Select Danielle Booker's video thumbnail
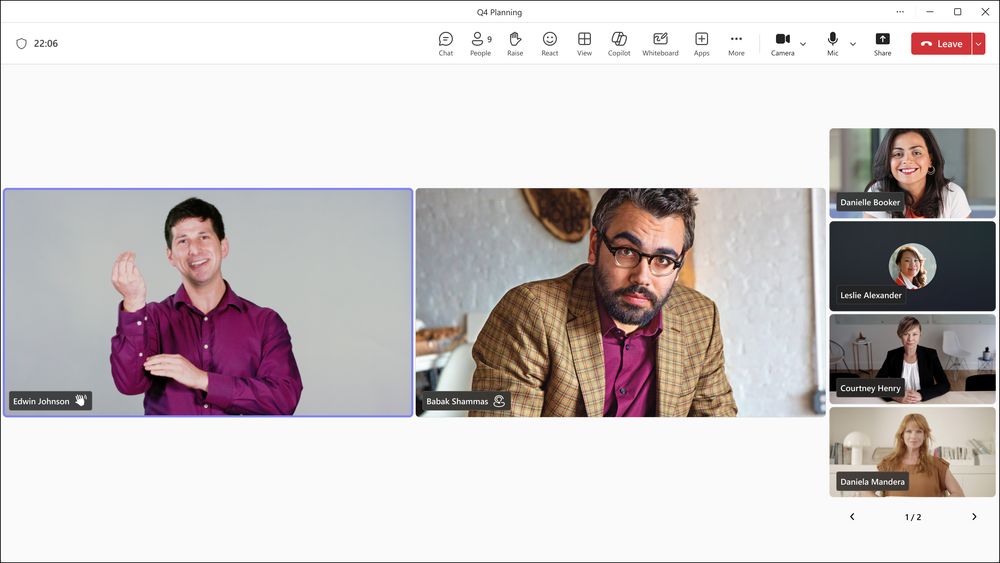 [x=912, y=173]
